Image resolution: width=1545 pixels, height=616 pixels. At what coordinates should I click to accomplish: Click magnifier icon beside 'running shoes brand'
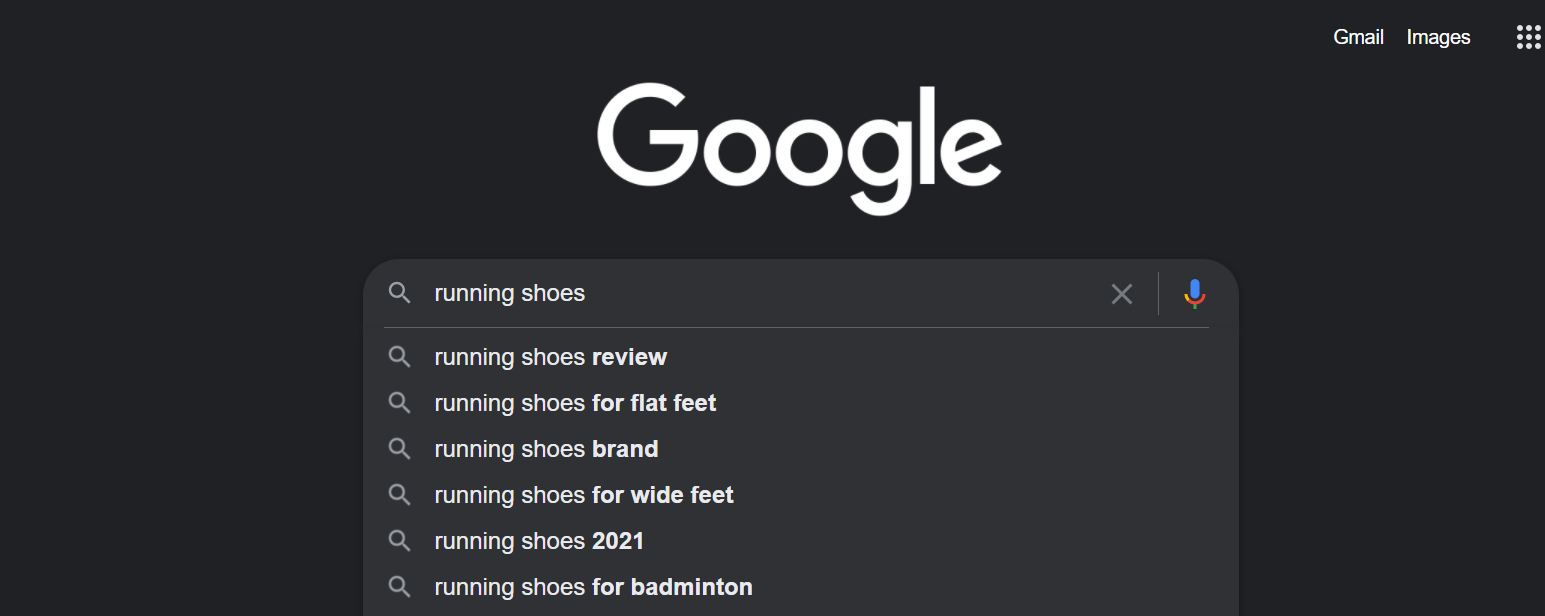point(400,449)
